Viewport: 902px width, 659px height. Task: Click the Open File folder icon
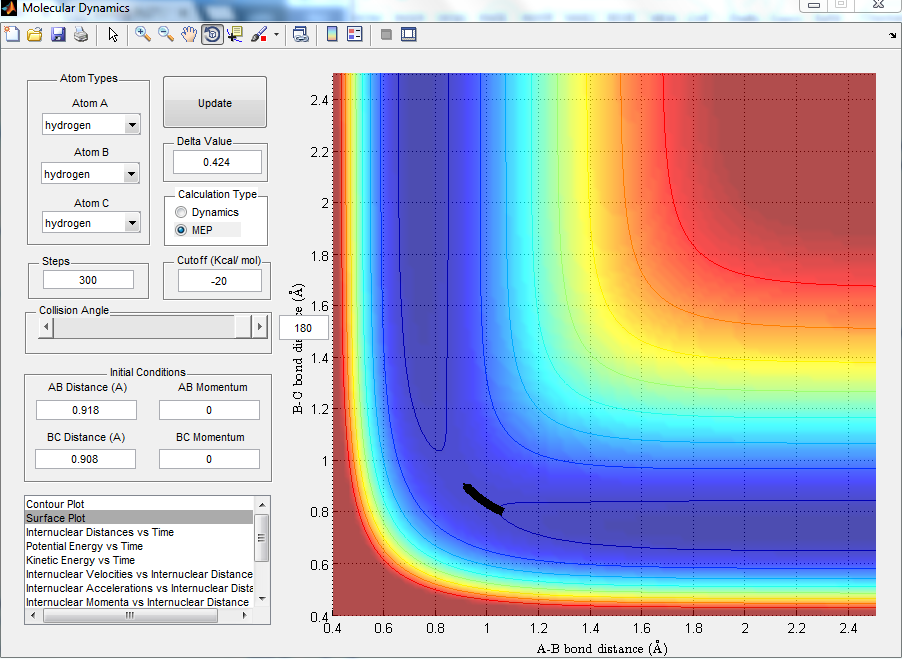pos(35,35)
